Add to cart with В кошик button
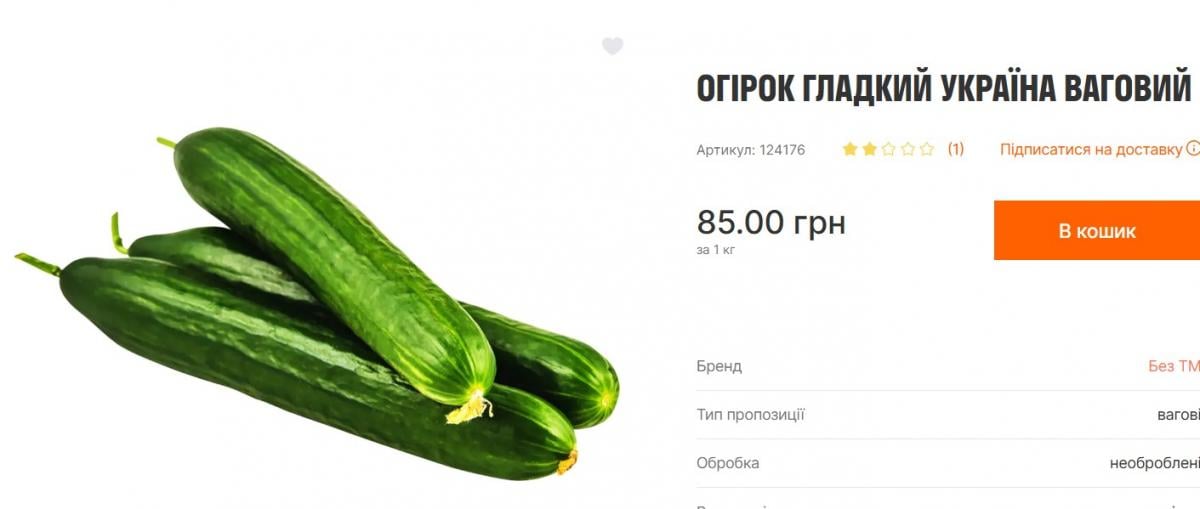This screenshot has width=1200, height=509. pyautogui.click(x=1097, y=230)
